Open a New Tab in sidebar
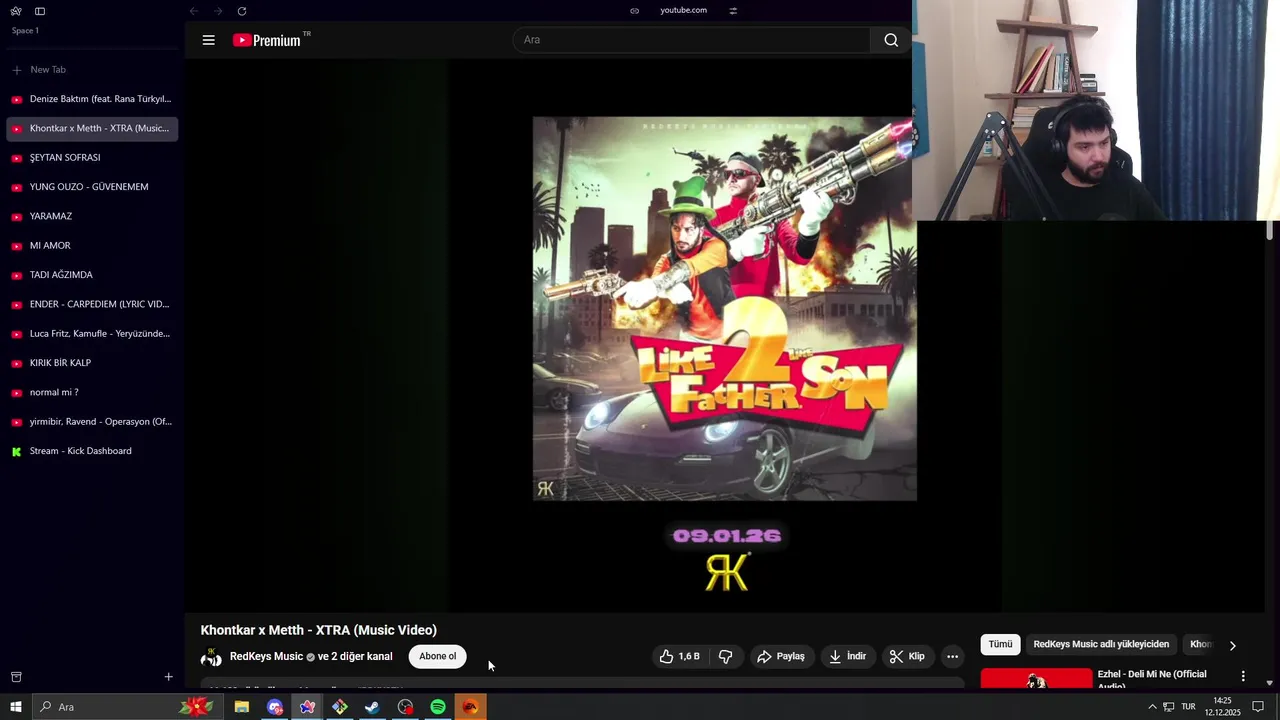This screenshot has width=1280, height=720. (x=92, y=70)
